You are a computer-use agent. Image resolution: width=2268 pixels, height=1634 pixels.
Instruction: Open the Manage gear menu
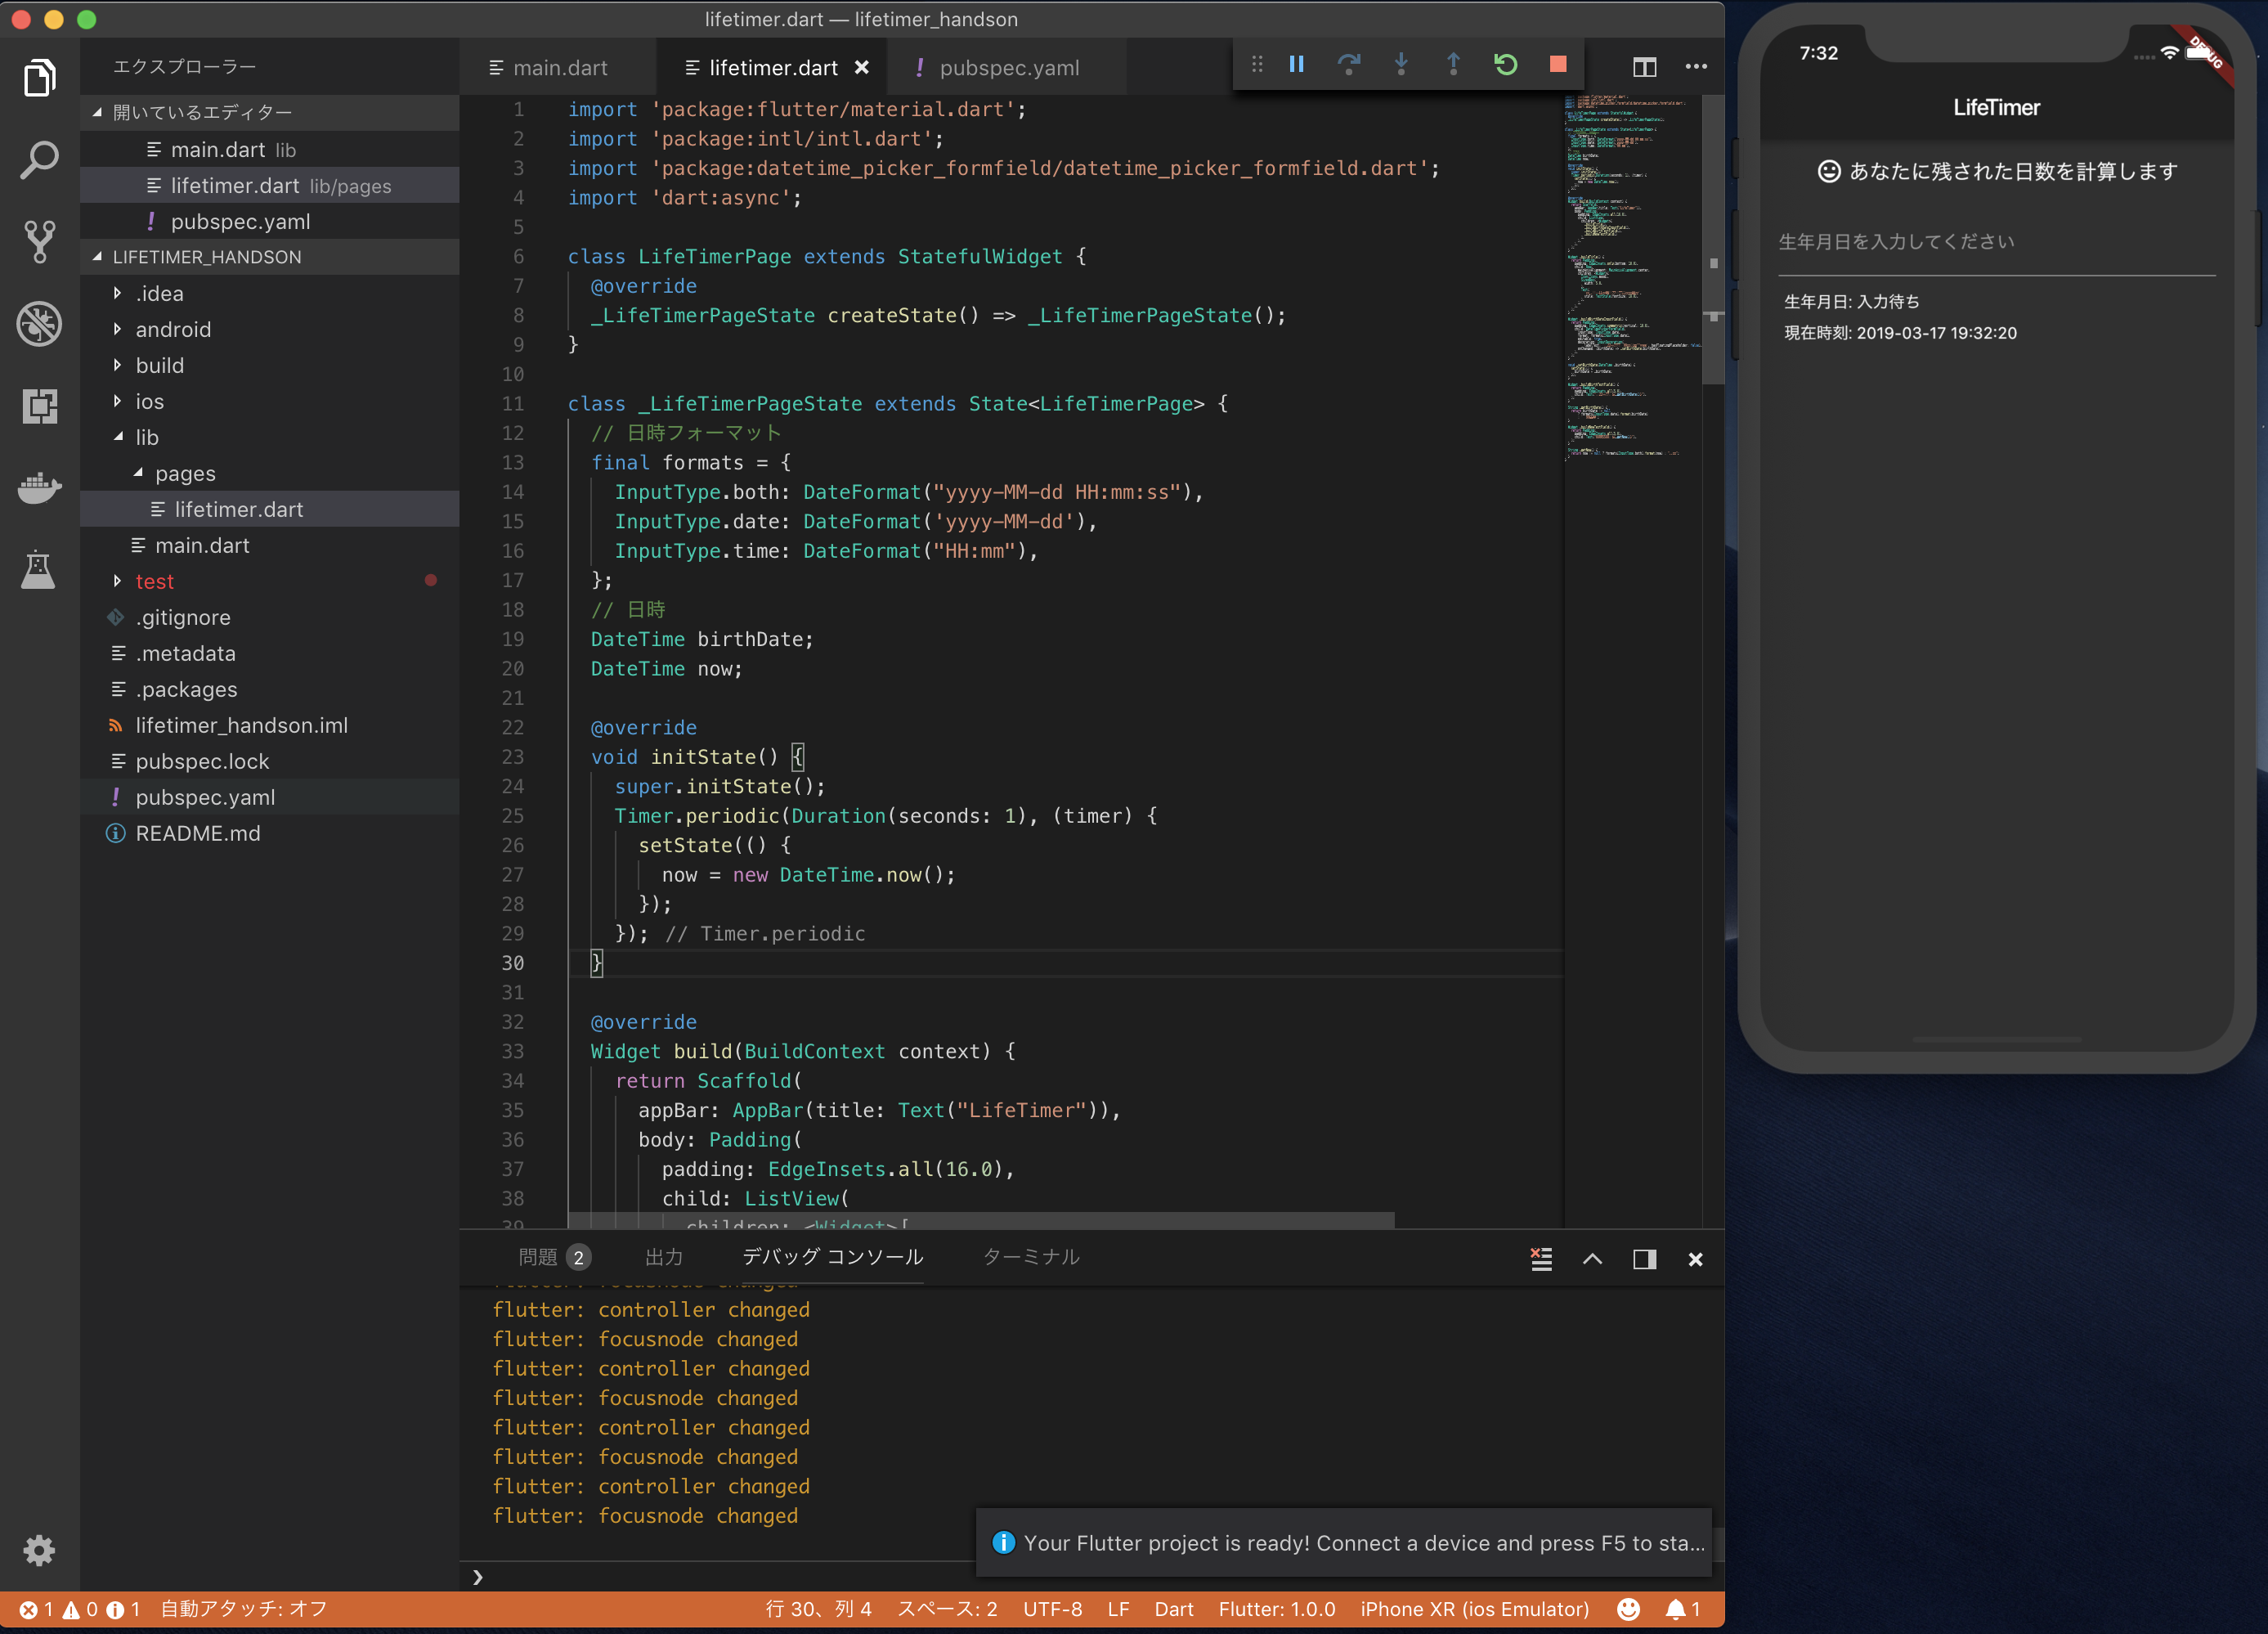click(x=39, y=1550)
